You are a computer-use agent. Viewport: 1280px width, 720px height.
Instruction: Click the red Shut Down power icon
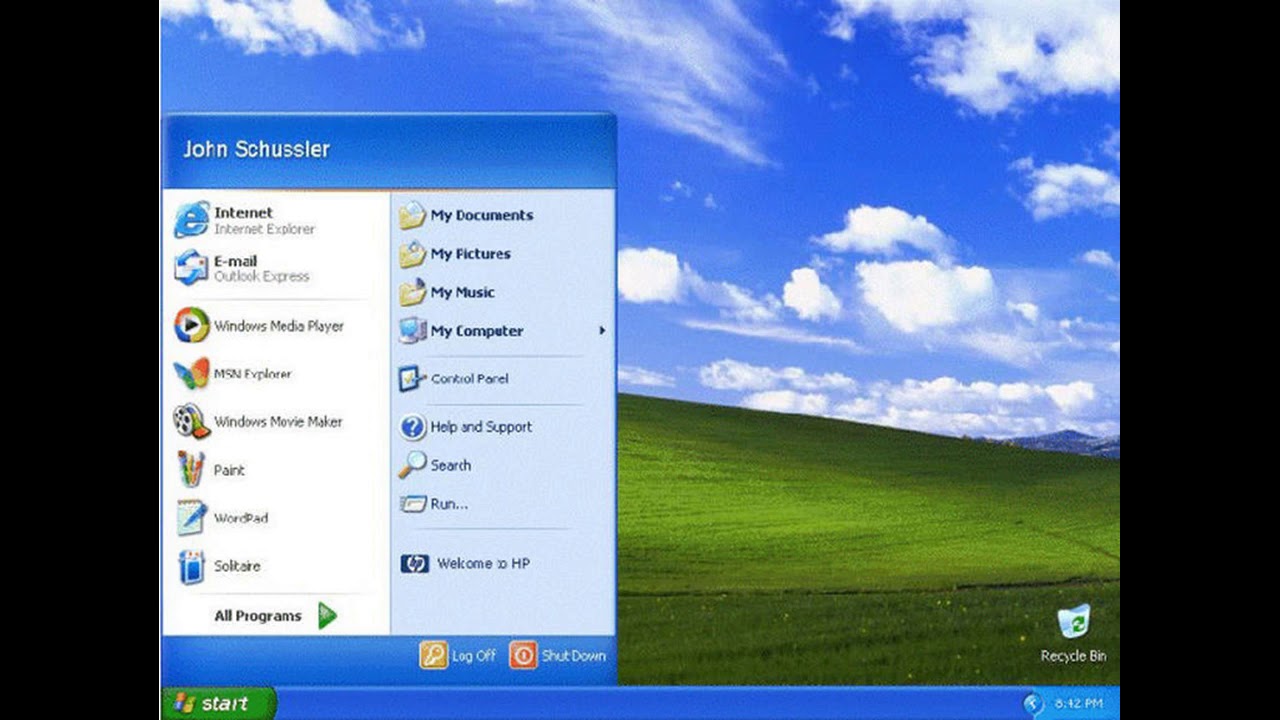click(x=523, y=656)
